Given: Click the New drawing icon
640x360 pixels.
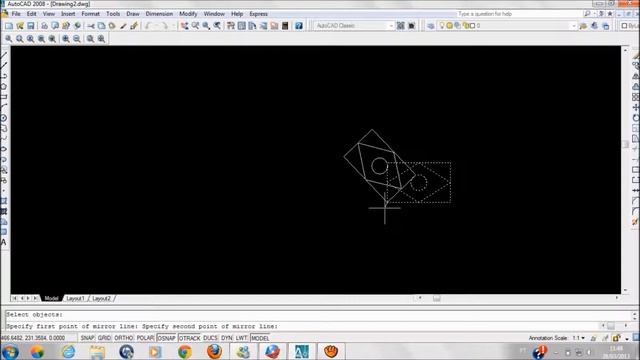Looking at the screenshot, I should (9, 26).
